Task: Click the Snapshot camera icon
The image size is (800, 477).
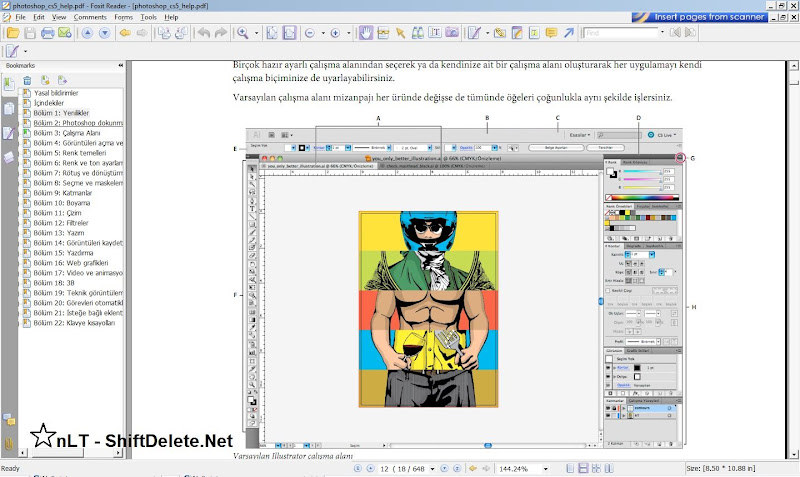Action: (452, 33)
